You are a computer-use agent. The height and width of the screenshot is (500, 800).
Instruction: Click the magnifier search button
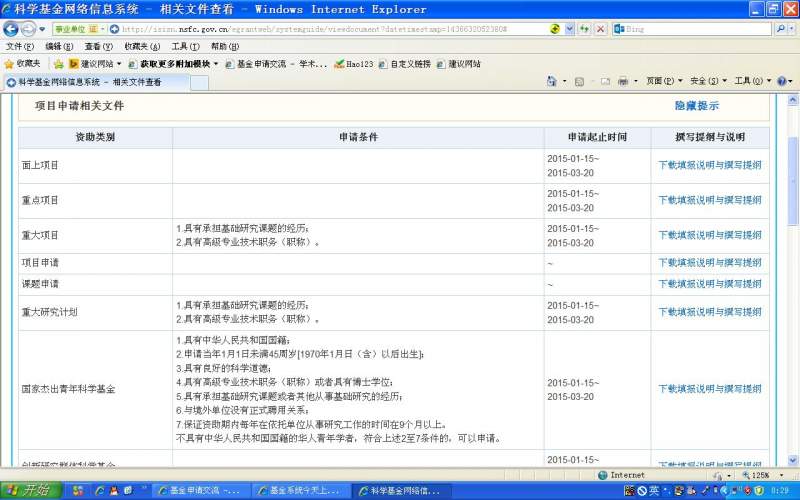pyautogui.click(x=781, y=29)
